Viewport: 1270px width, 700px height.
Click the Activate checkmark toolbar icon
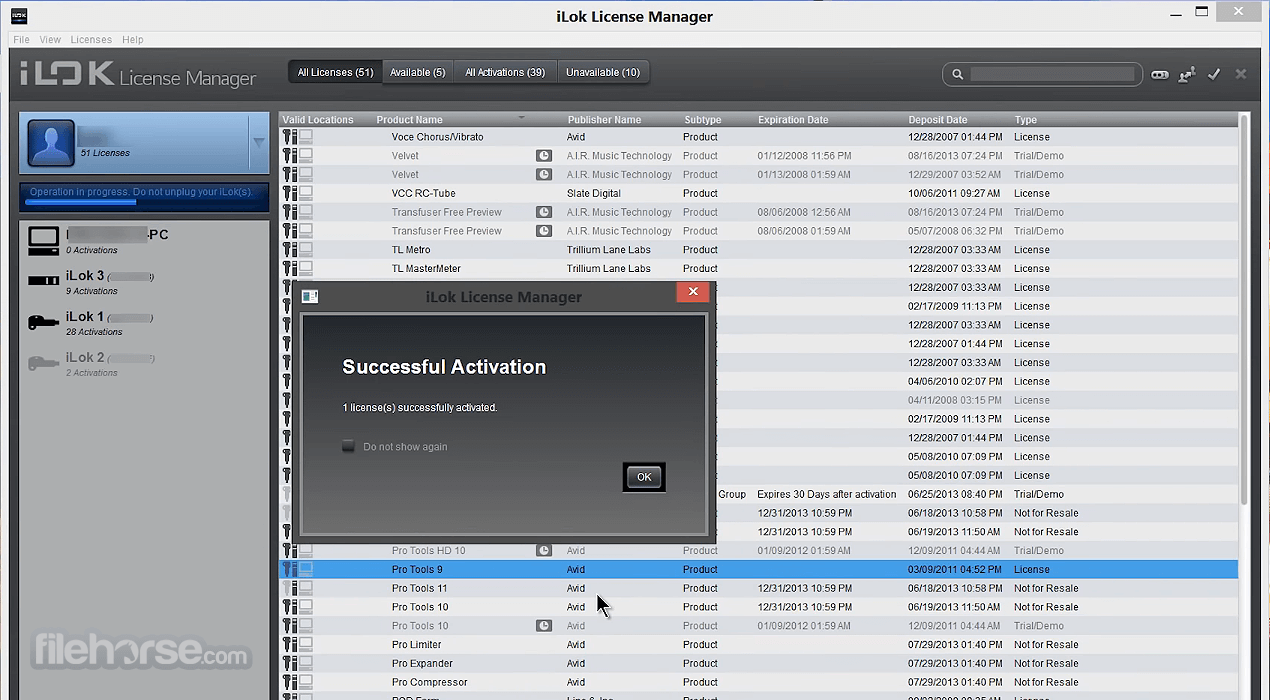pos(1214,74)
